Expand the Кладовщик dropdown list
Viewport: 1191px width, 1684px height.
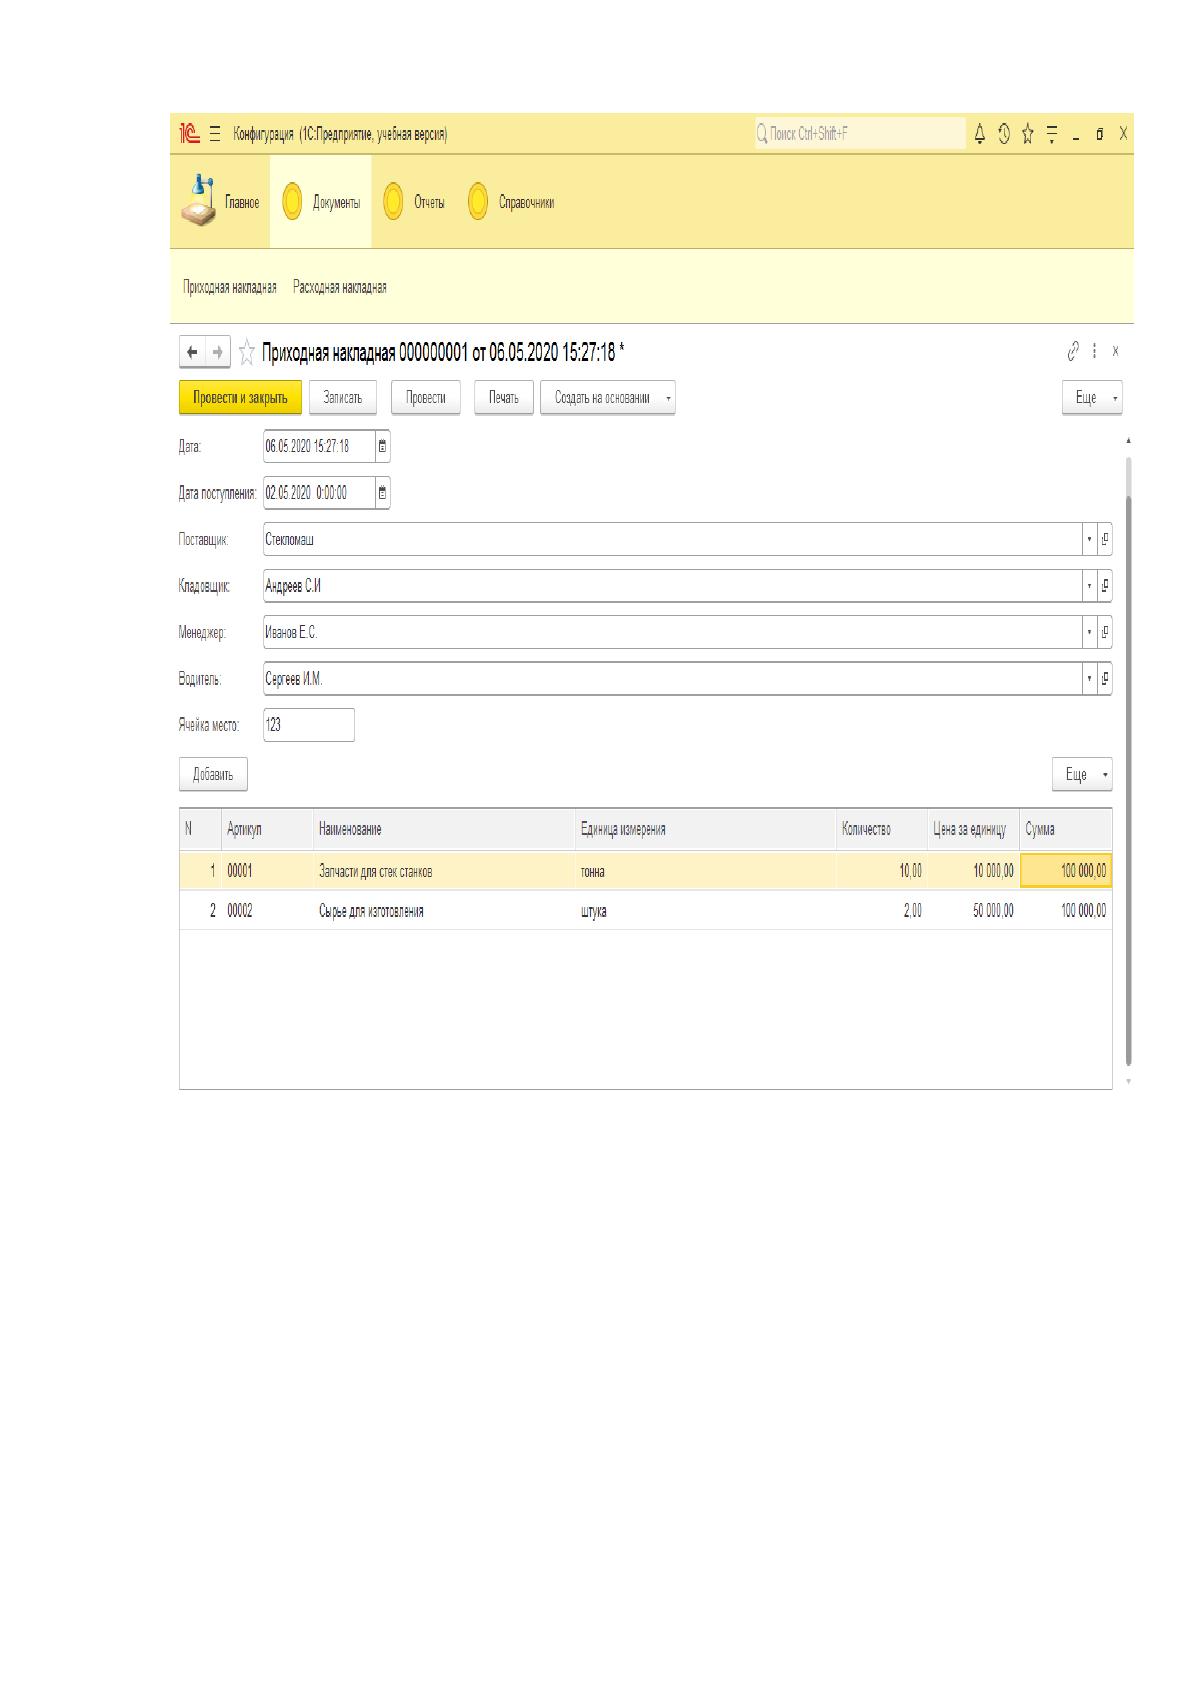pos(1089,586)
